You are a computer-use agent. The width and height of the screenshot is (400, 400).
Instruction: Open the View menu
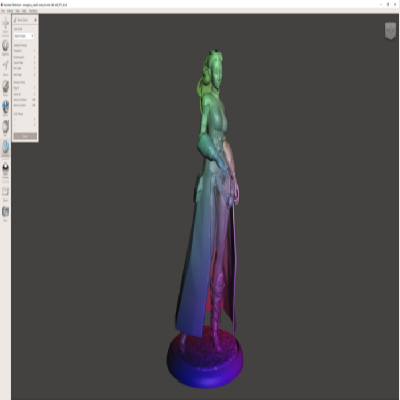18,11
